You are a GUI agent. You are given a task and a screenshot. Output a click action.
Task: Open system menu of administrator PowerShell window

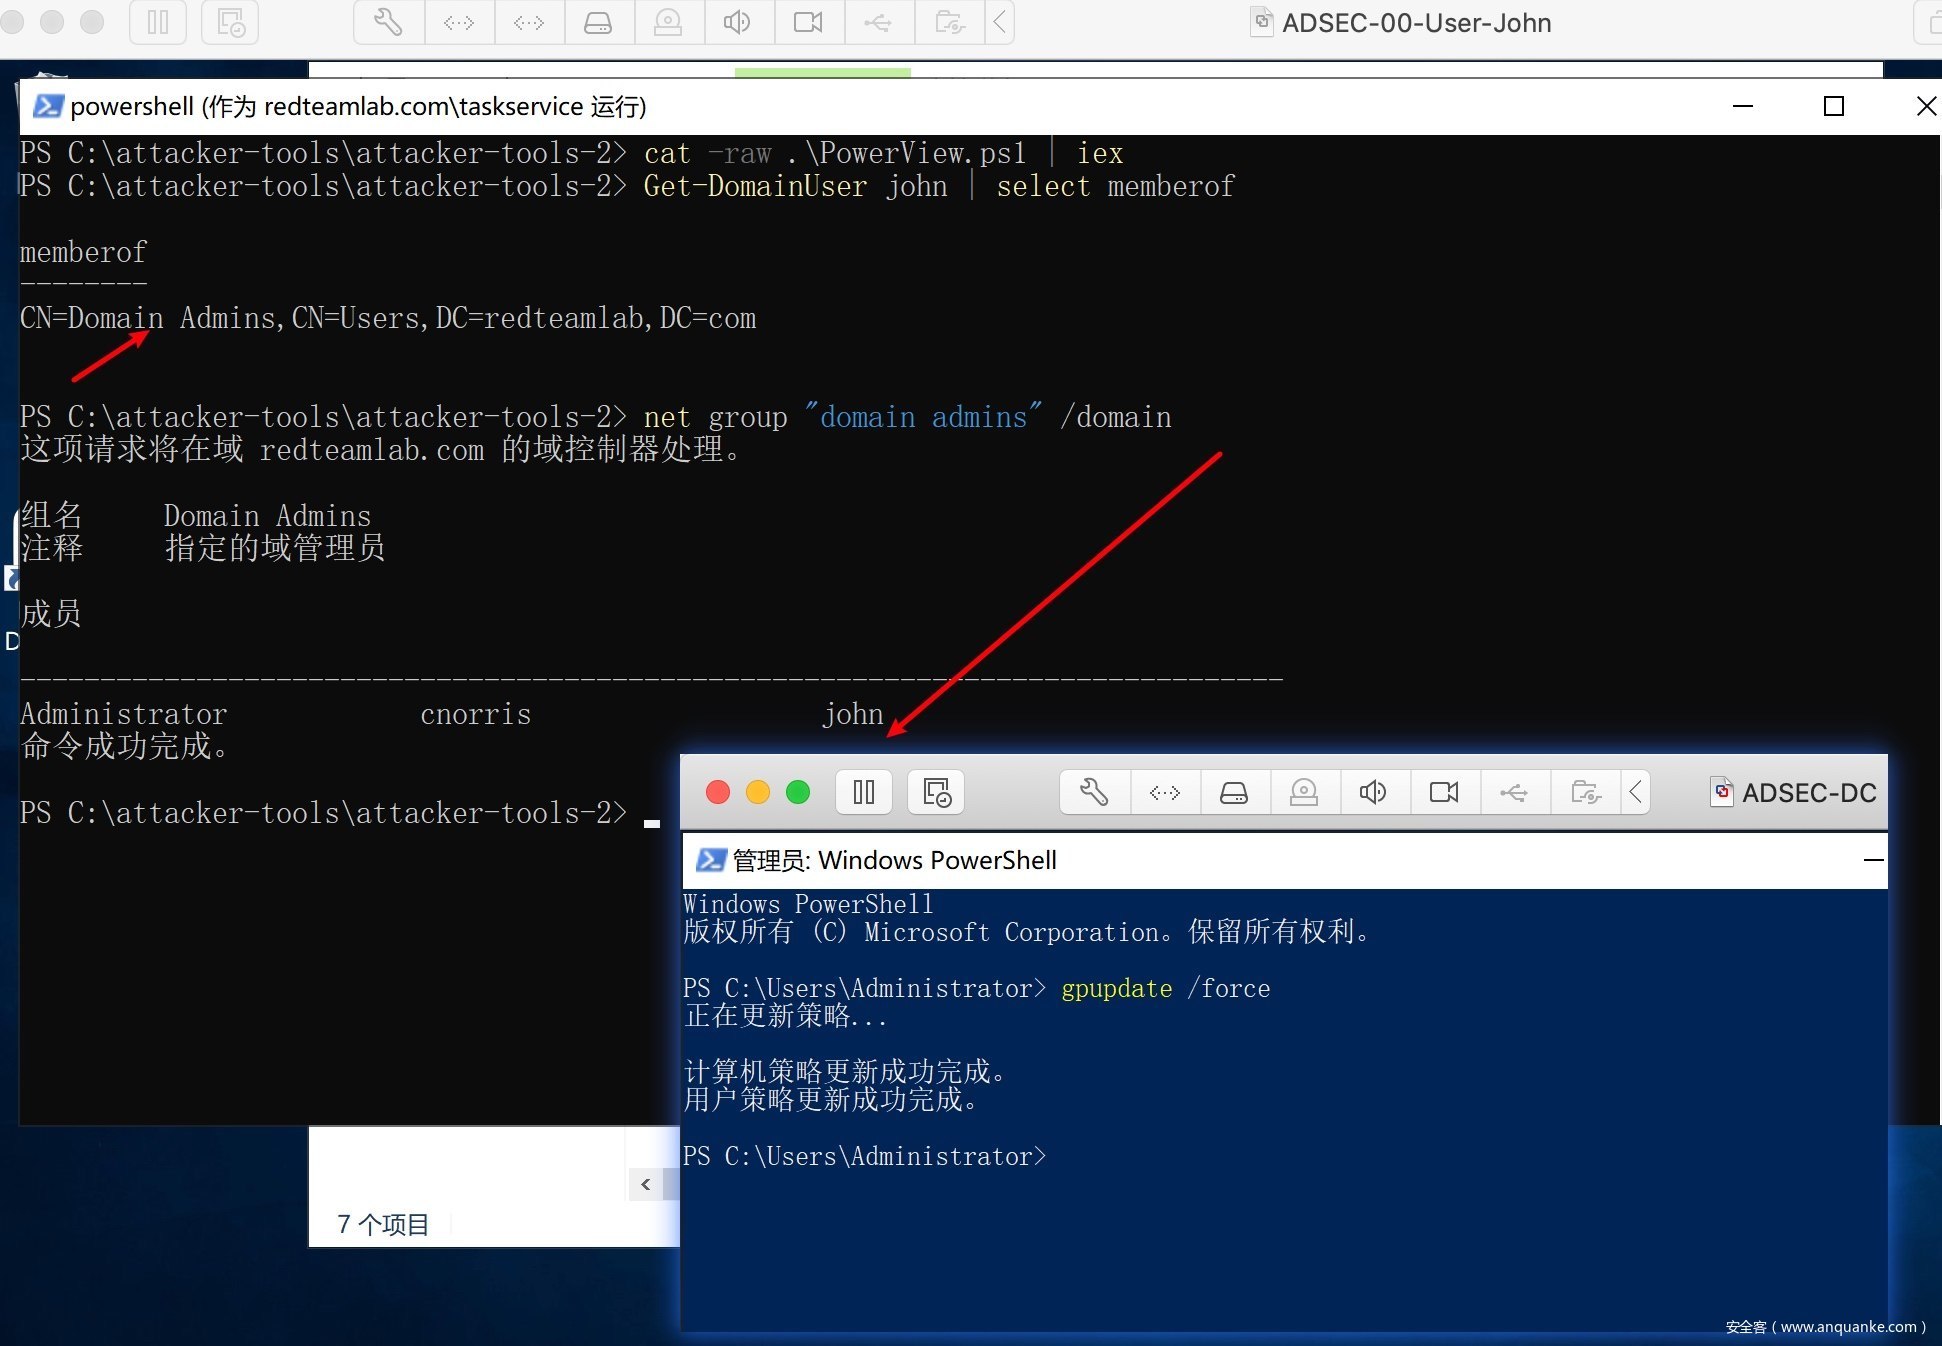tap(710, 860)
